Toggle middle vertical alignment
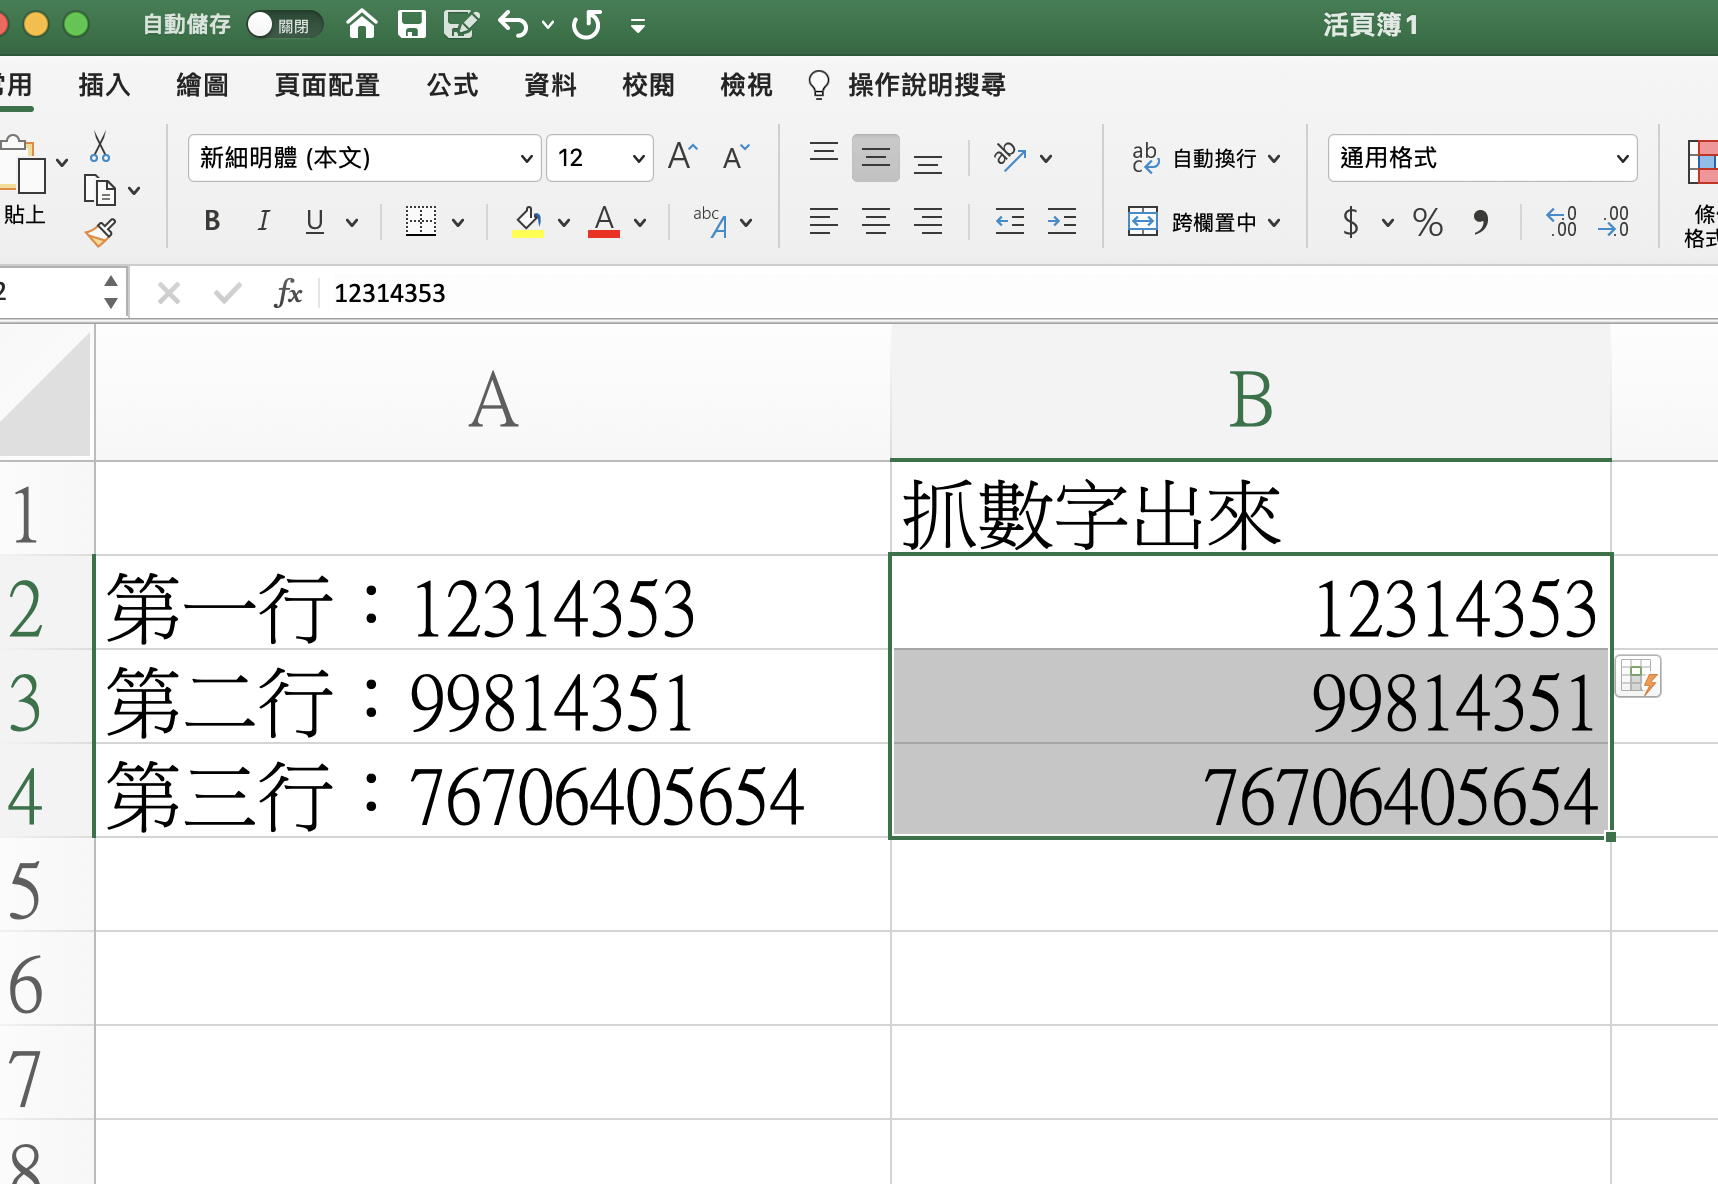Image resolution: width=1718 pixels, height=1184 pixels. 876,157
